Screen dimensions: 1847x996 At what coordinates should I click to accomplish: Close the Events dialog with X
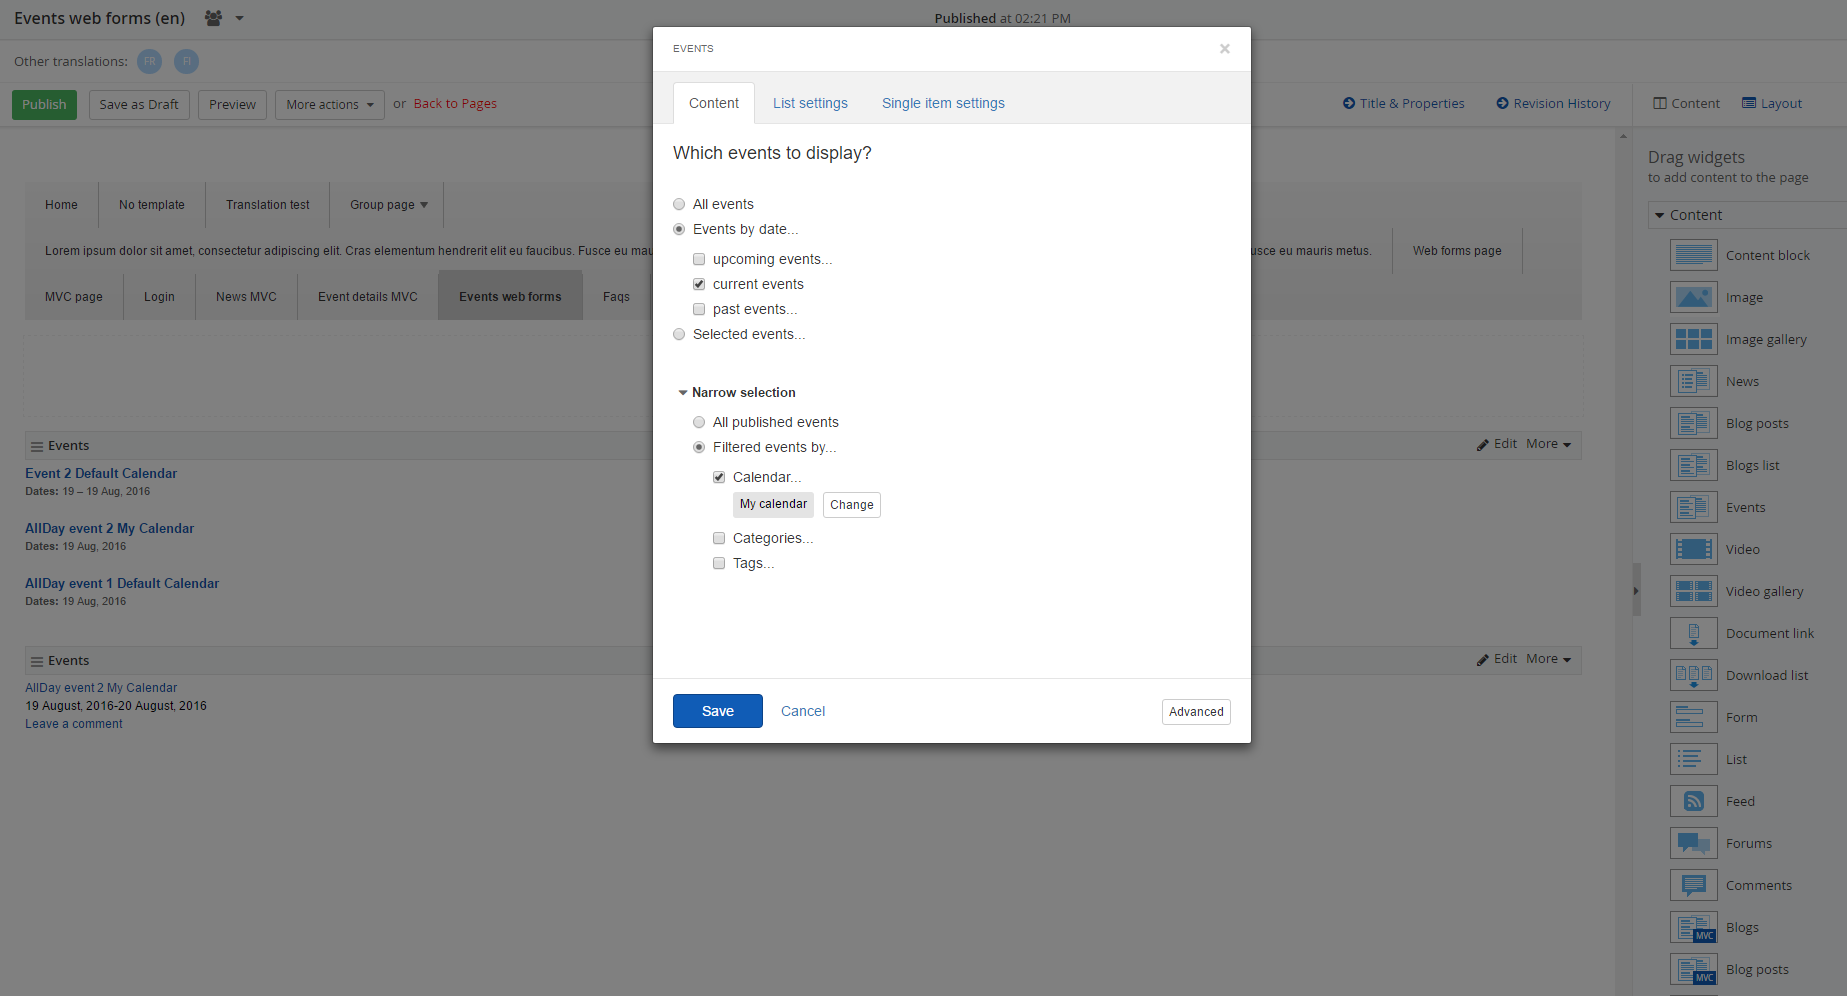click(x=1224, y=48)
